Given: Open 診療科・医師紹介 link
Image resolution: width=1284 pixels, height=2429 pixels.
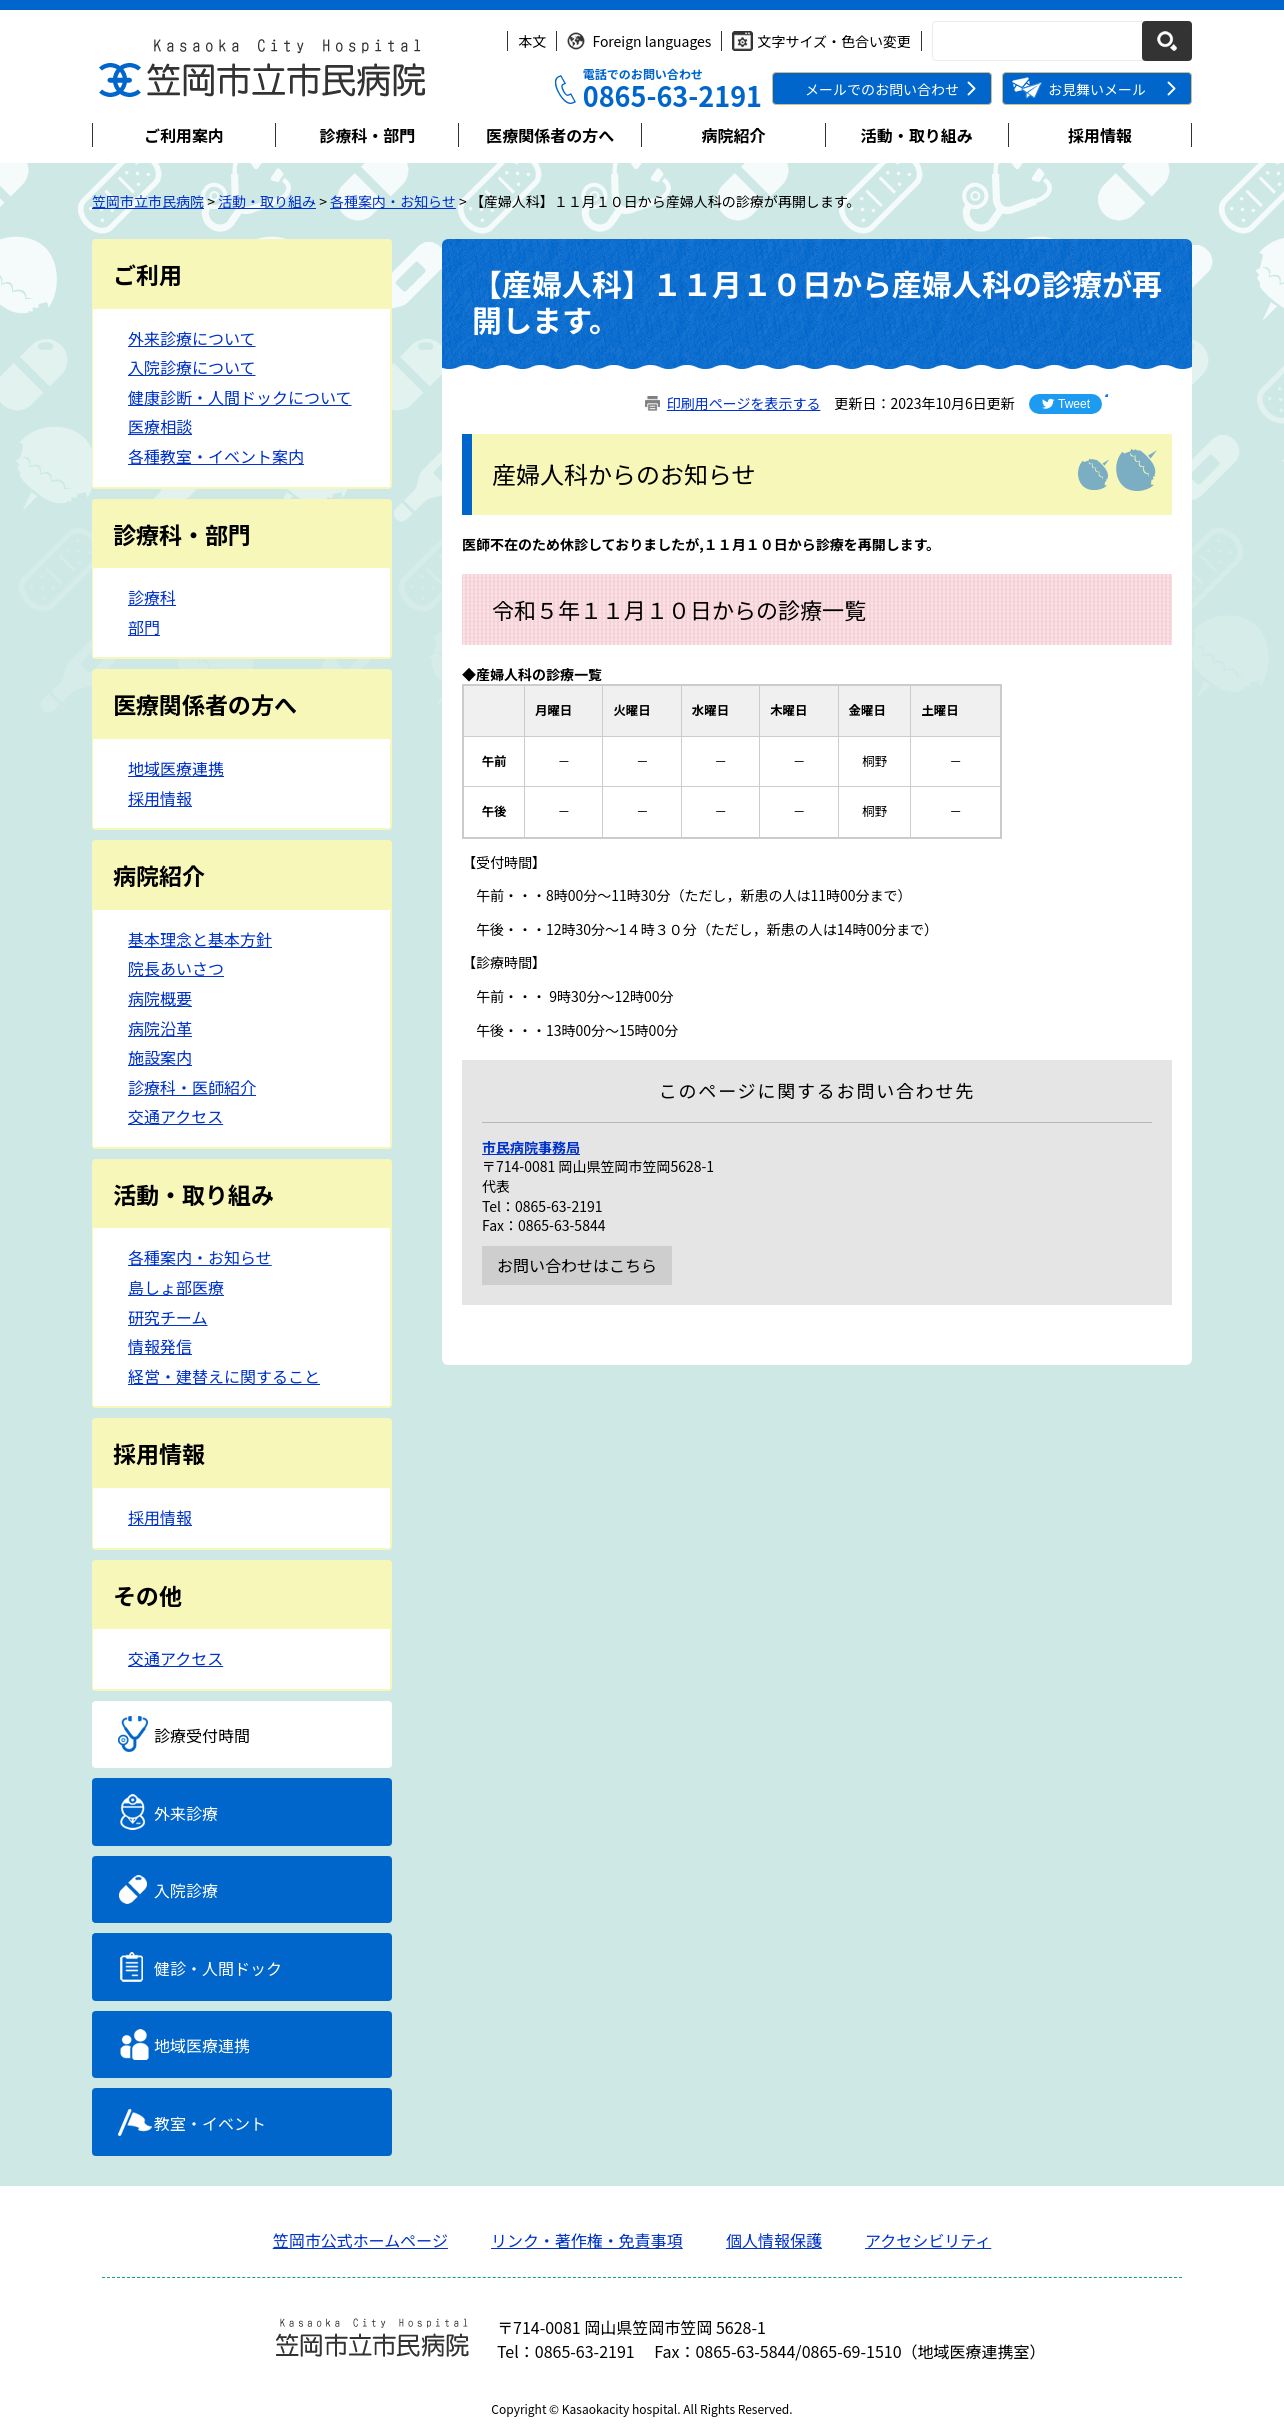Looking at the screenshot, I should [192, 1088].
